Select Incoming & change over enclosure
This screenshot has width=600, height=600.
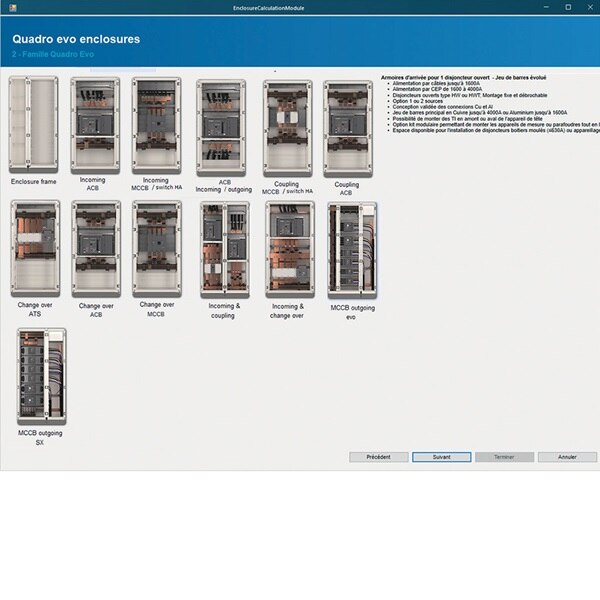point(290,250)
